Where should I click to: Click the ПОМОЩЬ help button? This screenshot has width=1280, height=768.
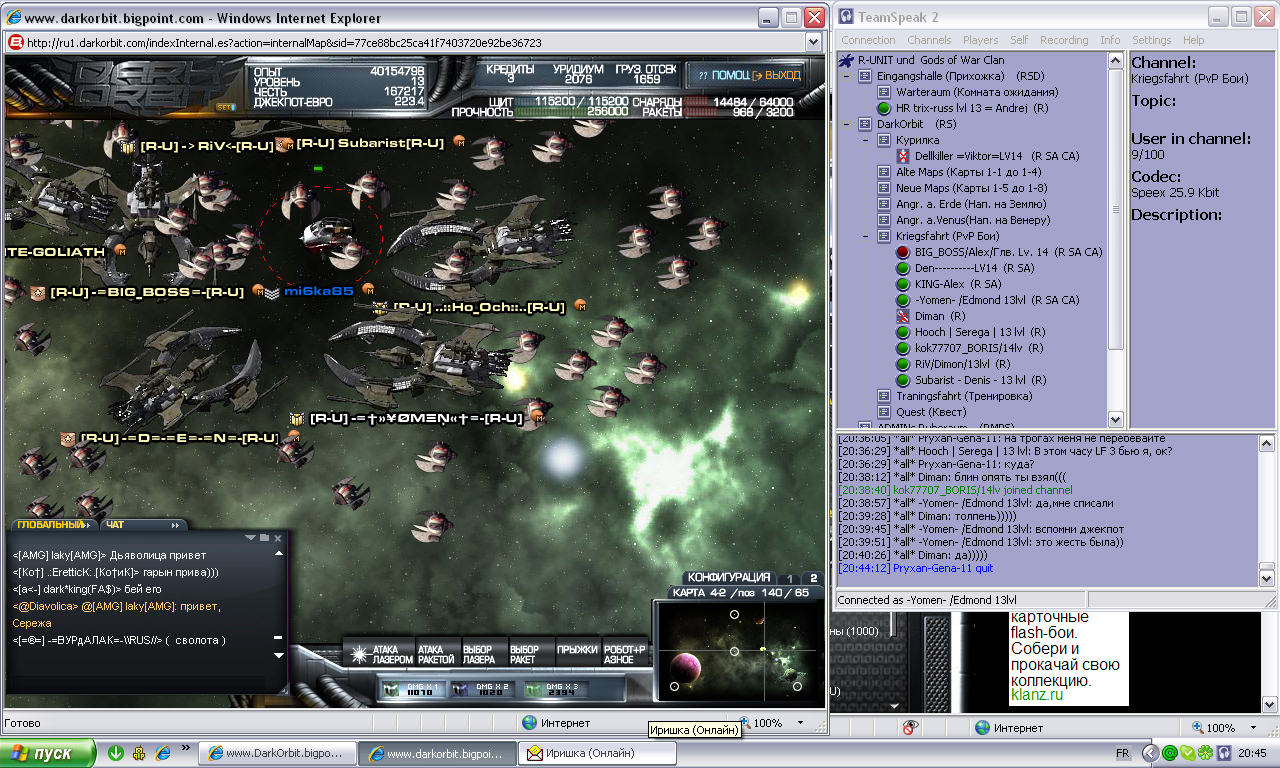click(722, 75)
